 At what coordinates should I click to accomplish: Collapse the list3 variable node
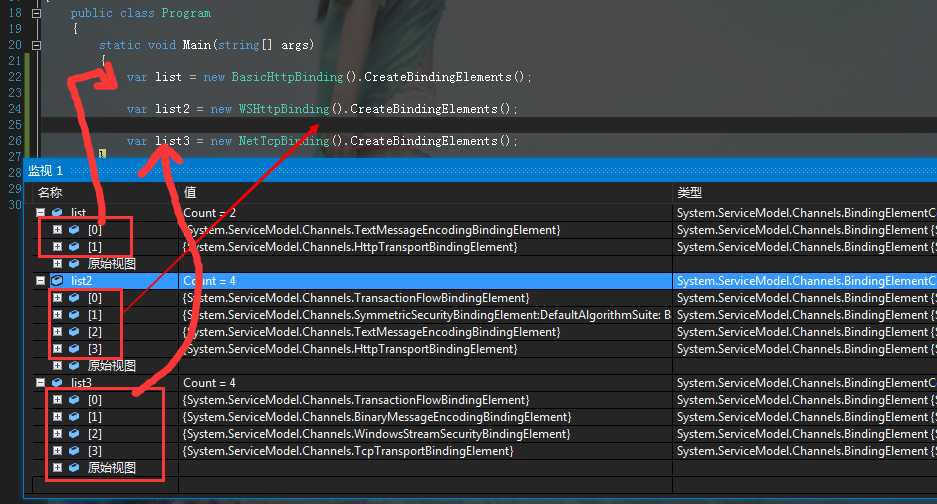point(40,383)
